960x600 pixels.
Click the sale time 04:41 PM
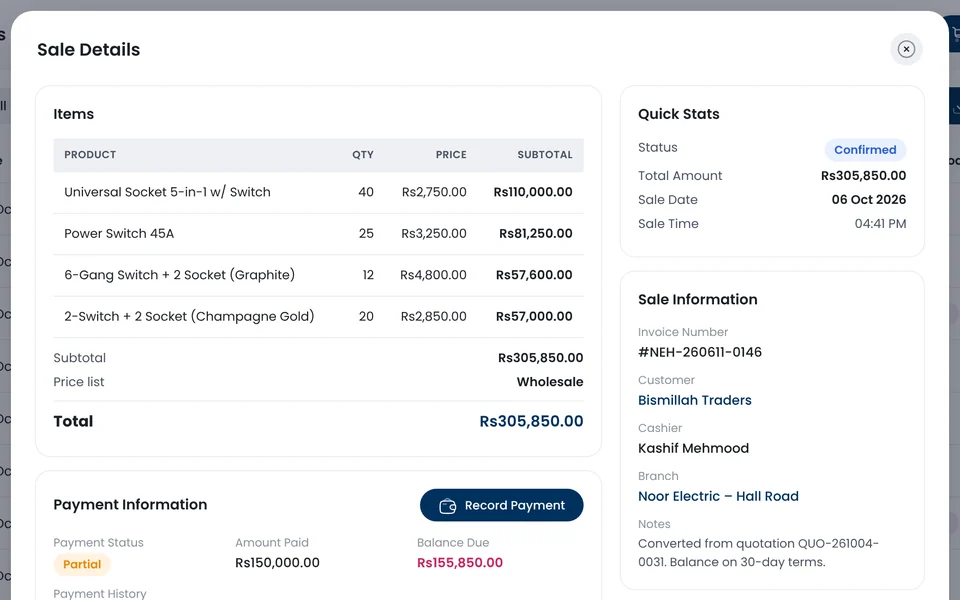pos(880,223)
